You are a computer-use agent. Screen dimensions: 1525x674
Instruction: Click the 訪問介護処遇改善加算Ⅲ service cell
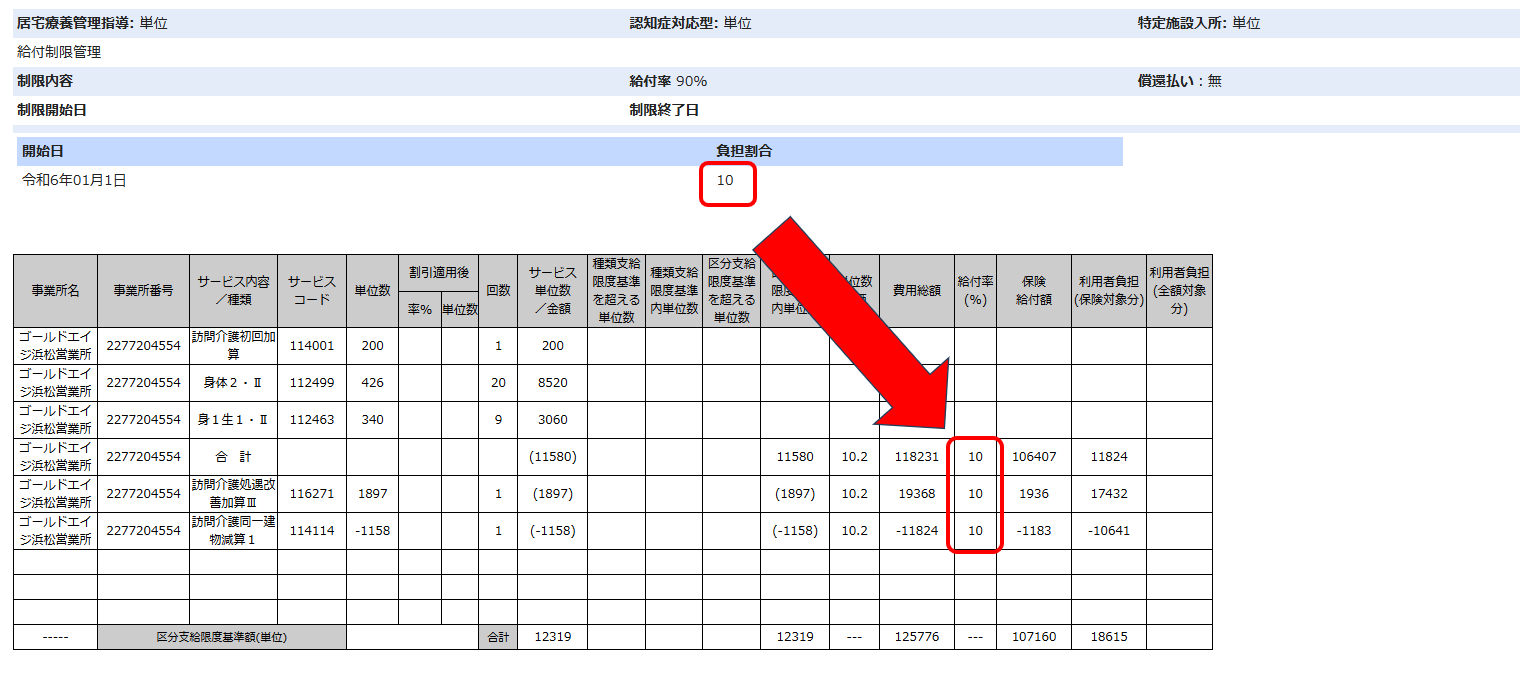pyautogui.click(x=233, y=493)
